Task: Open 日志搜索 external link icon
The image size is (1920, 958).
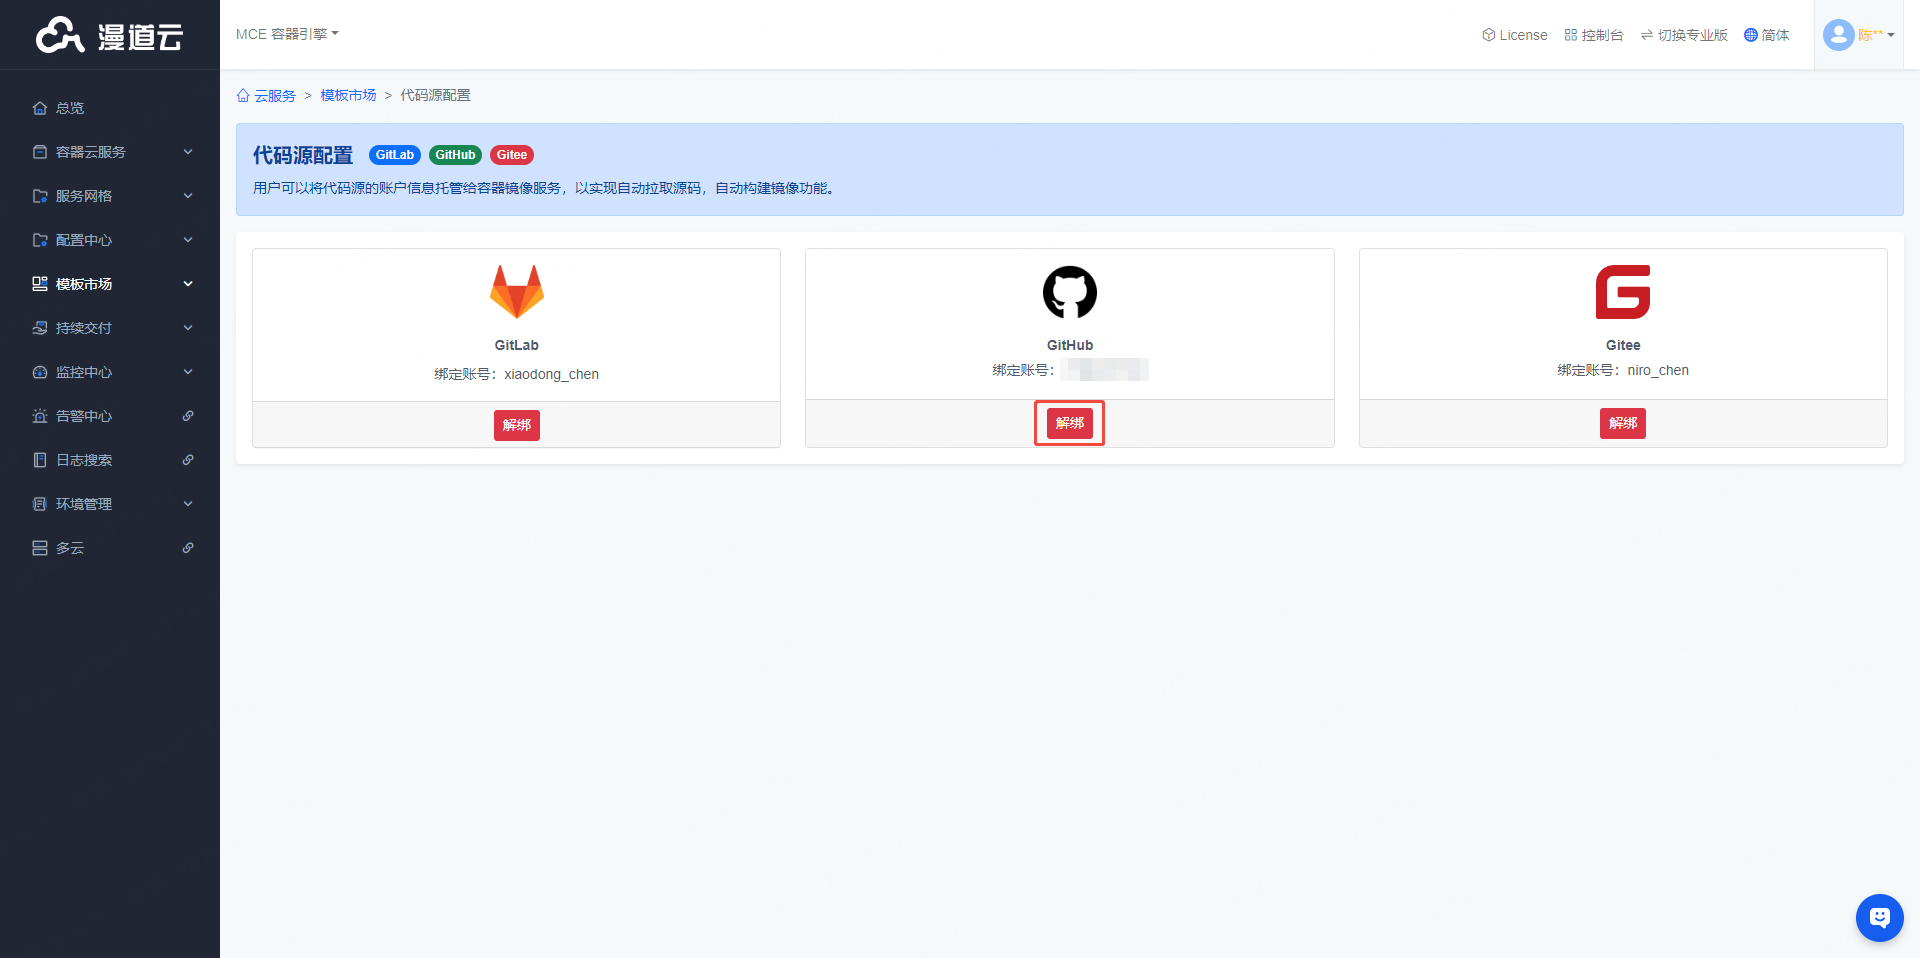Action: (x=188, y=460)
